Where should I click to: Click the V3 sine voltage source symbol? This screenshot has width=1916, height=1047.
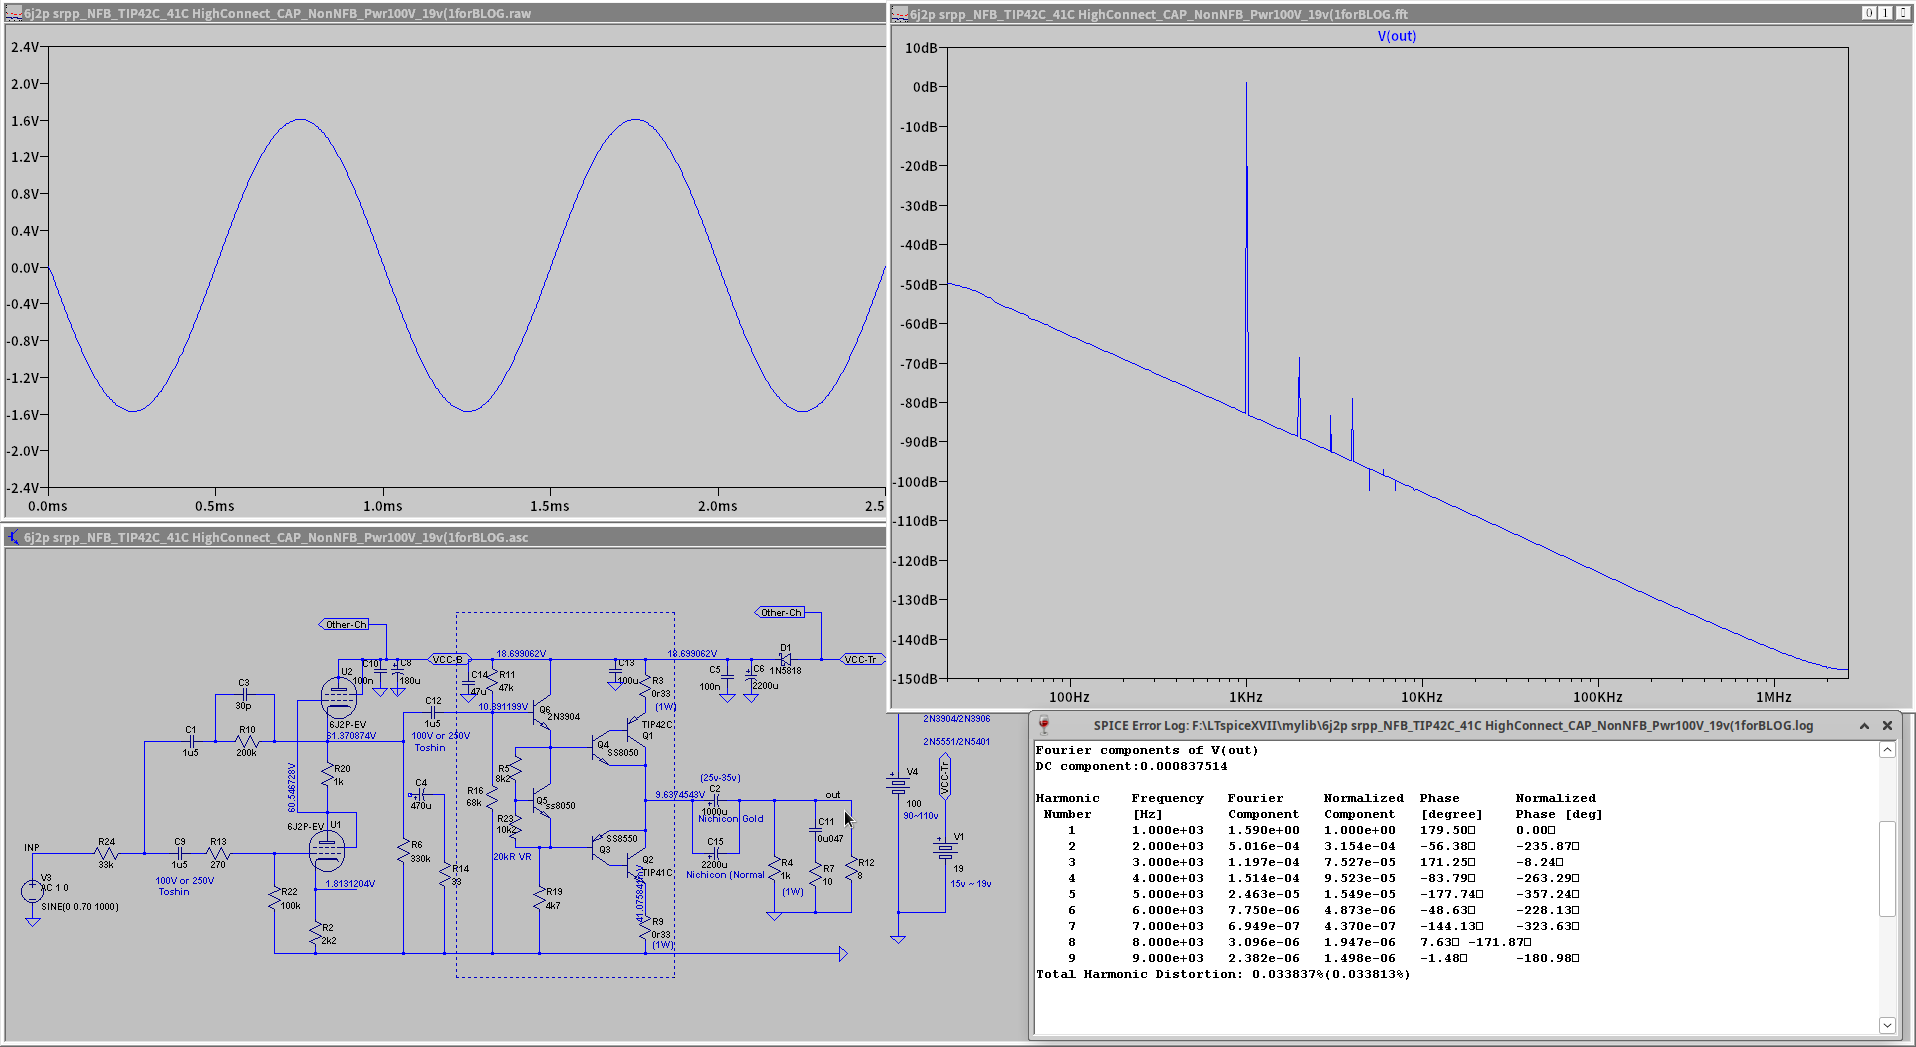pyautogui.click(x=32, y=890)
